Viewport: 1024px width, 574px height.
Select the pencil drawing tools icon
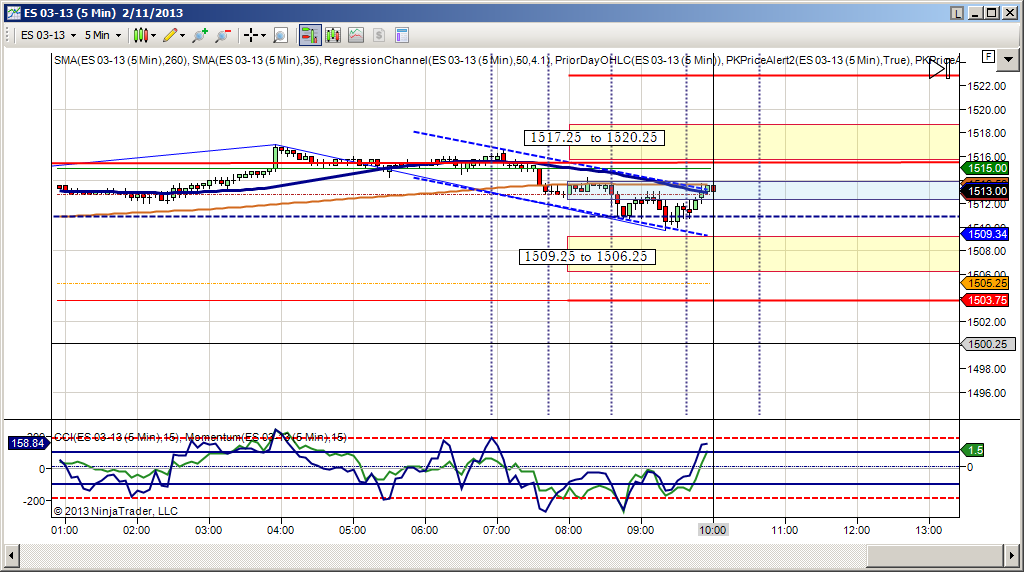click(x=170, y=35)
